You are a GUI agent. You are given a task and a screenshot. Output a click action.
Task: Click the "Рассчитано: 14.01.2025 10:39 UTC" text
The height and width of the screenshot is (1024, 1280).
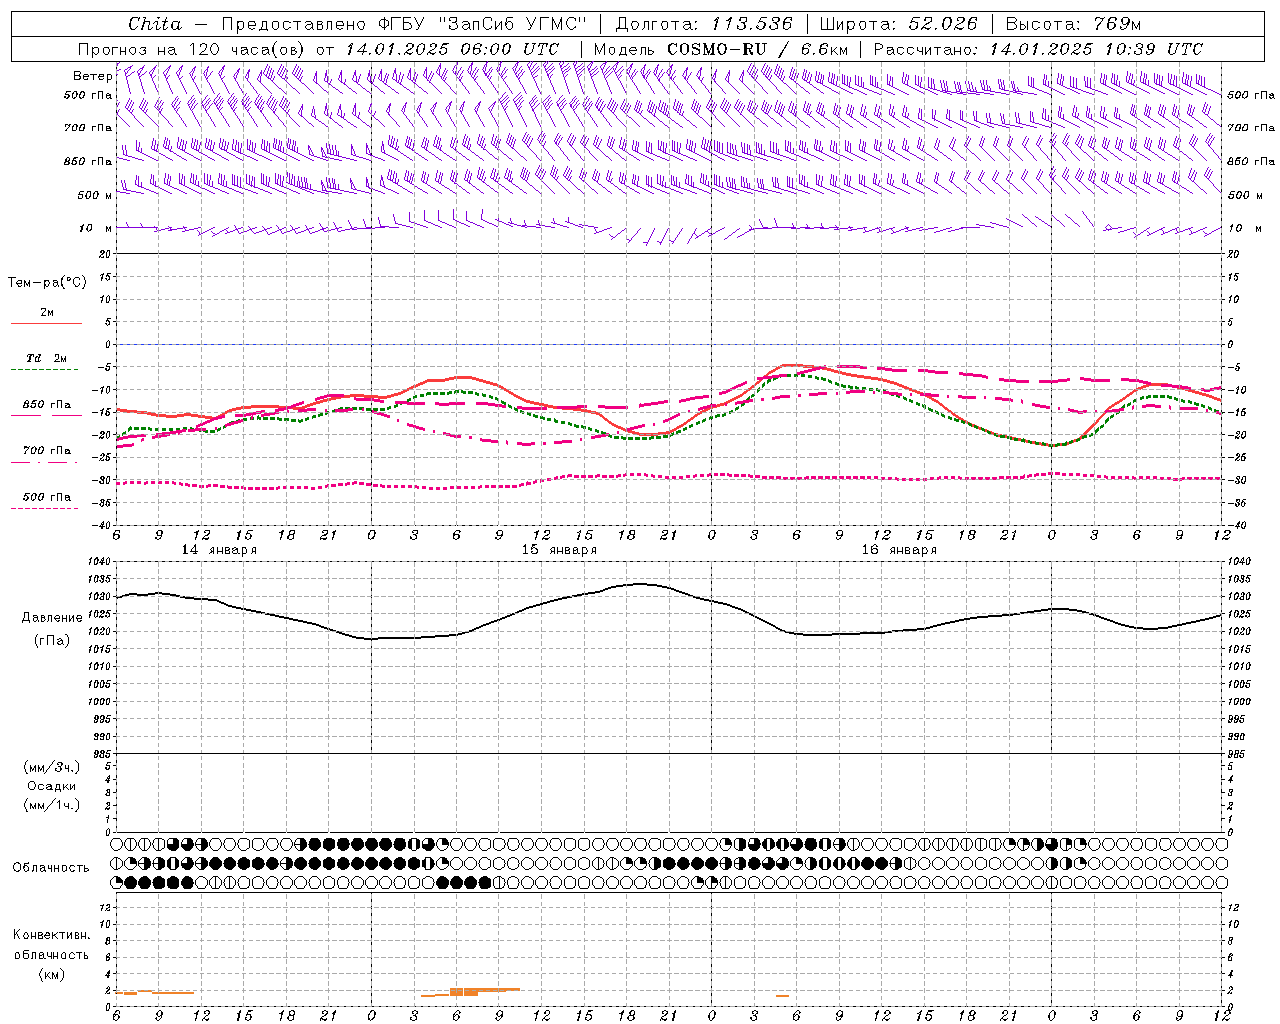pos(1038,49)
